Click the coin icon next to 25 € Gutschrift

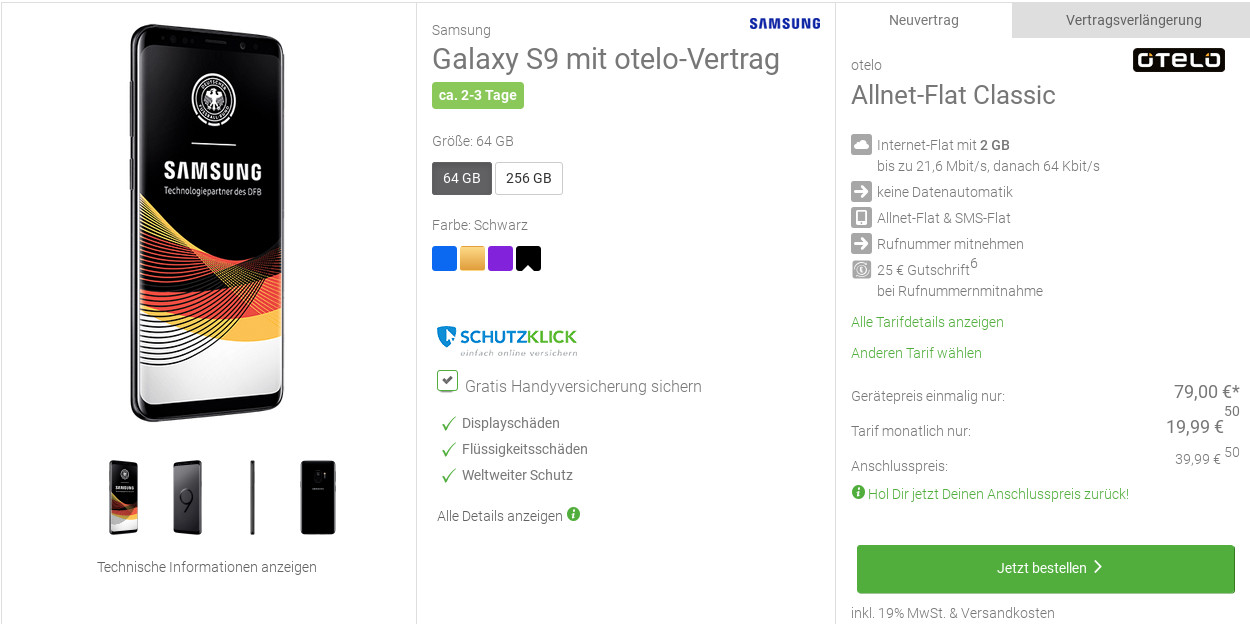click(861, 269)
